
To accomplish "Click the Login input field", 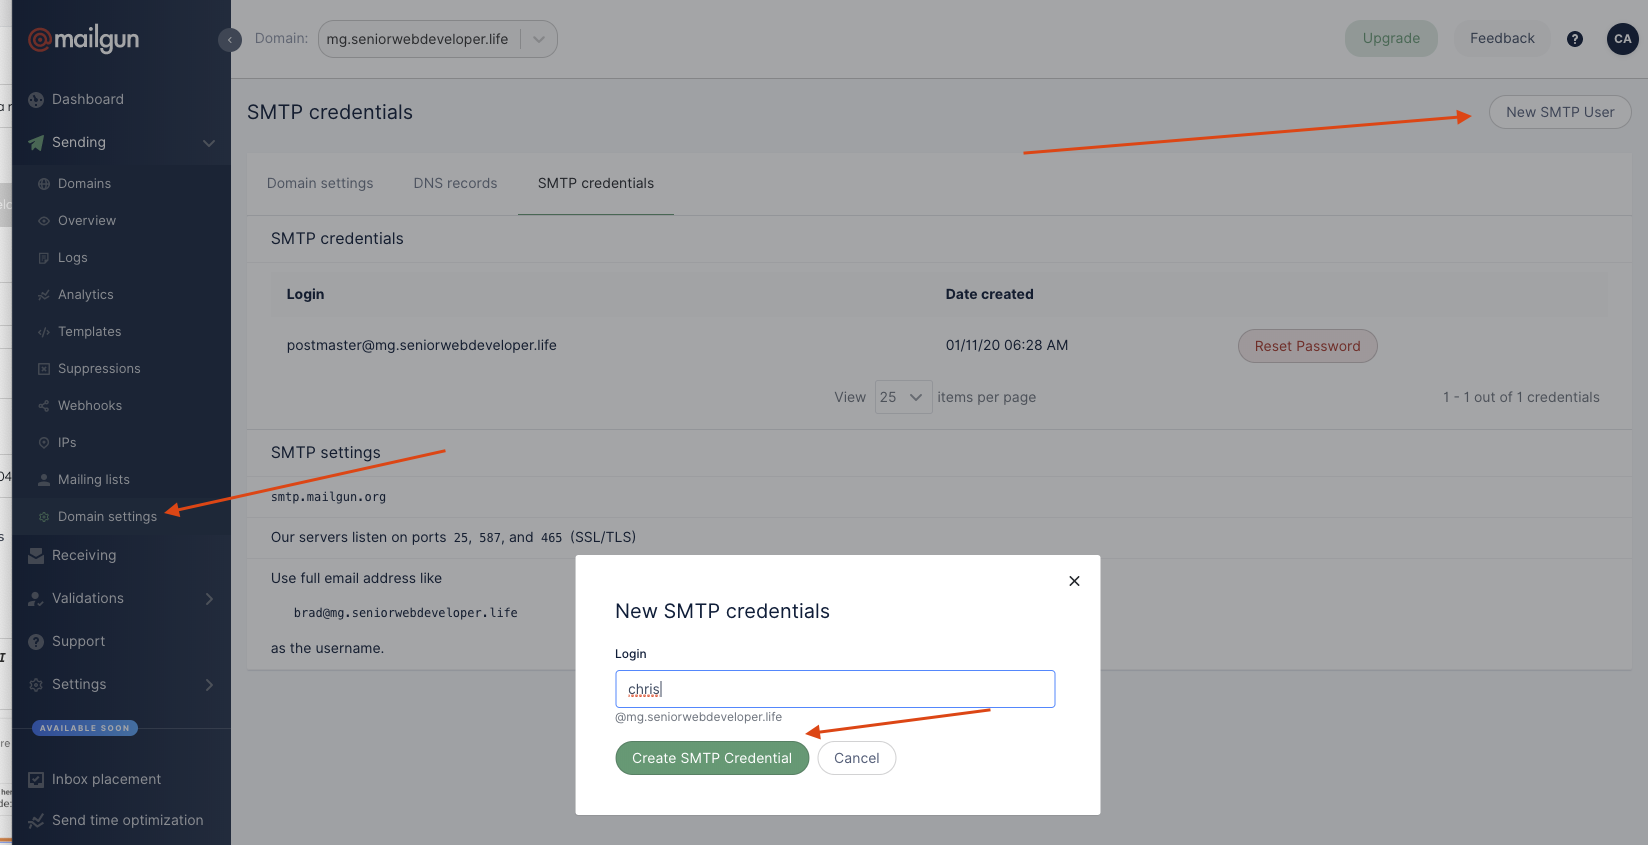I will (835, 689).
